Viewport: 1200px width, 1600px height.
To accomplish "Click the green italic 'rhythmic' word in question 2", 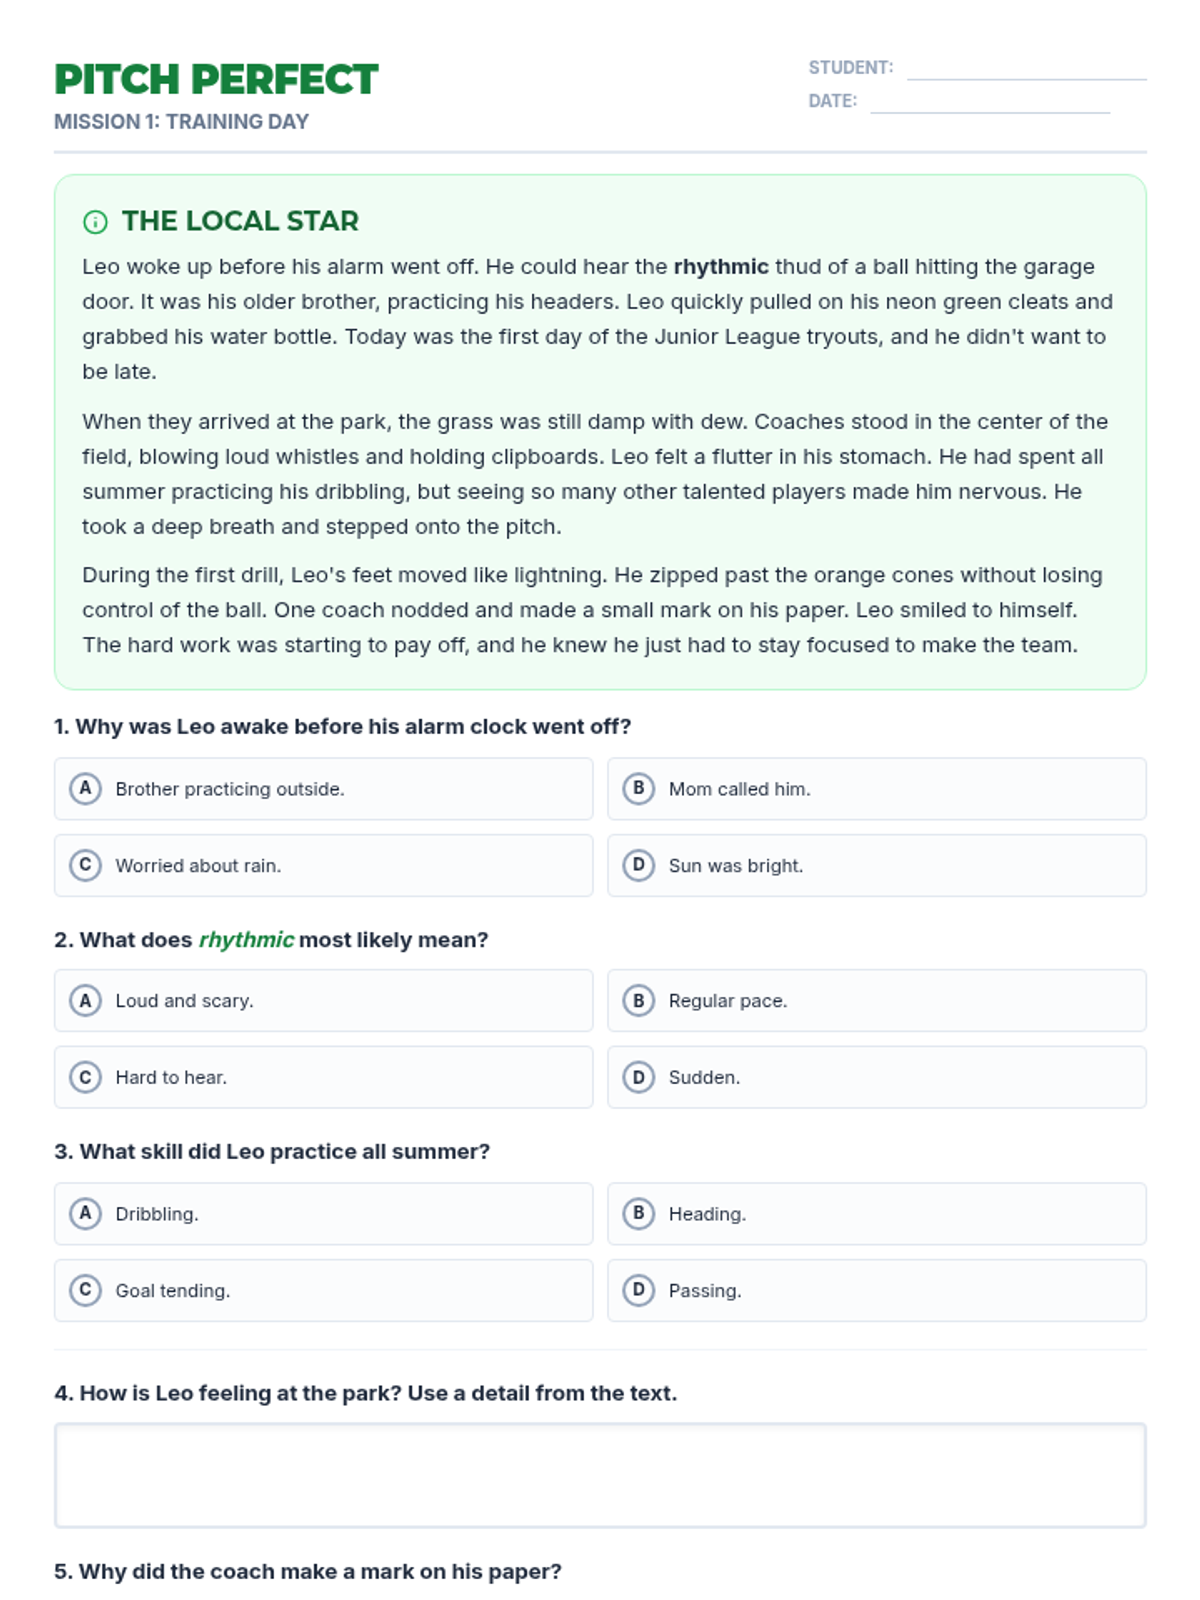I will 246,940.
